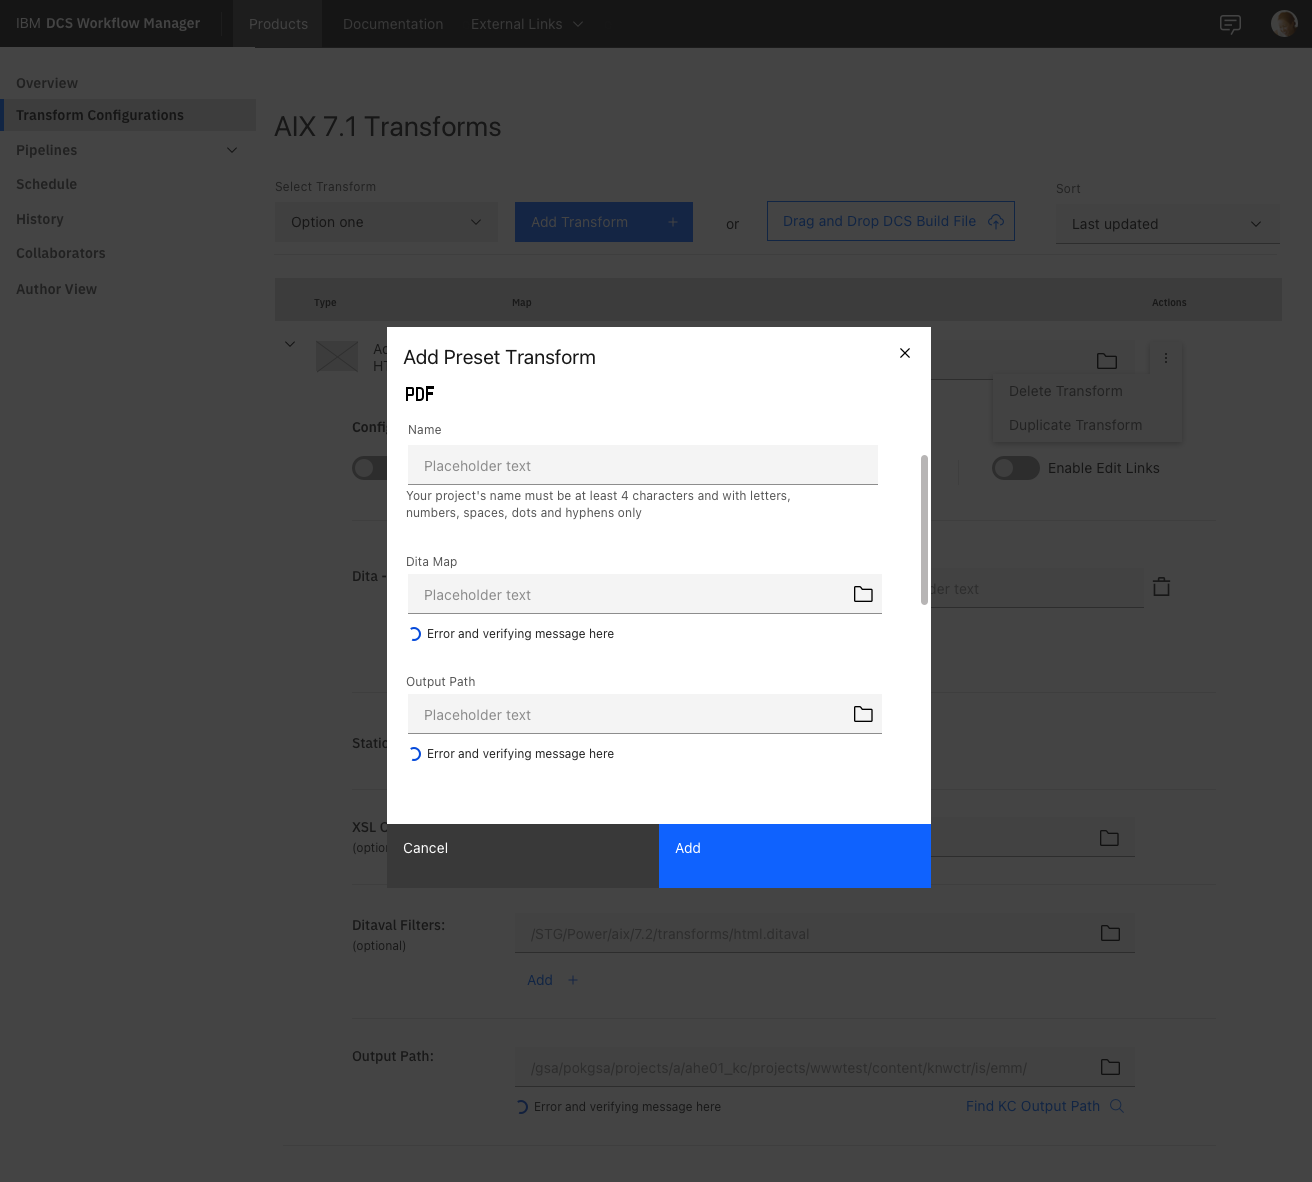Click the Add Transform button
Viewport: 1312px width, 1182px height.
coord(604,222)
